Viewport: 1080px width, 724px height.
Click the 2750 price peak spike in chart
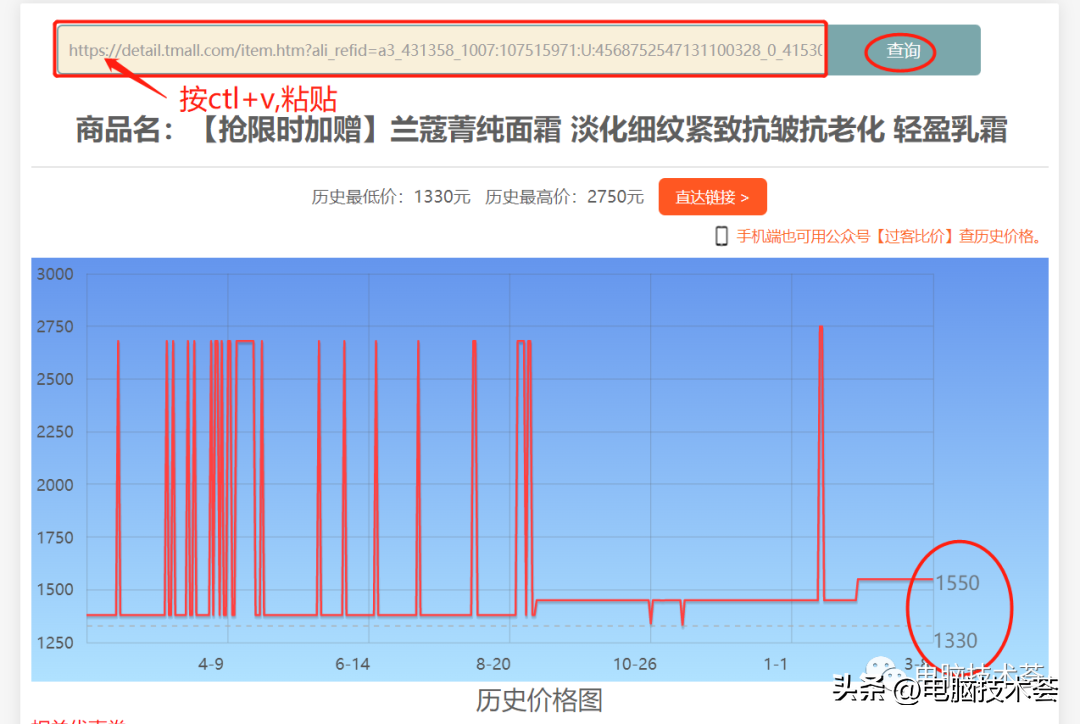[x=822, y=330]
